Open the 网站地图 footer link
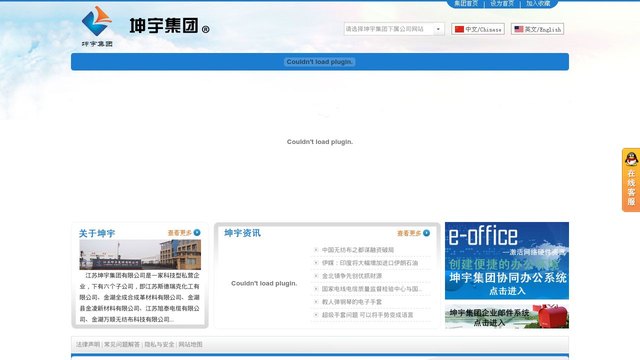The width and height of the screenshot is (640, 360). (191, 344)
